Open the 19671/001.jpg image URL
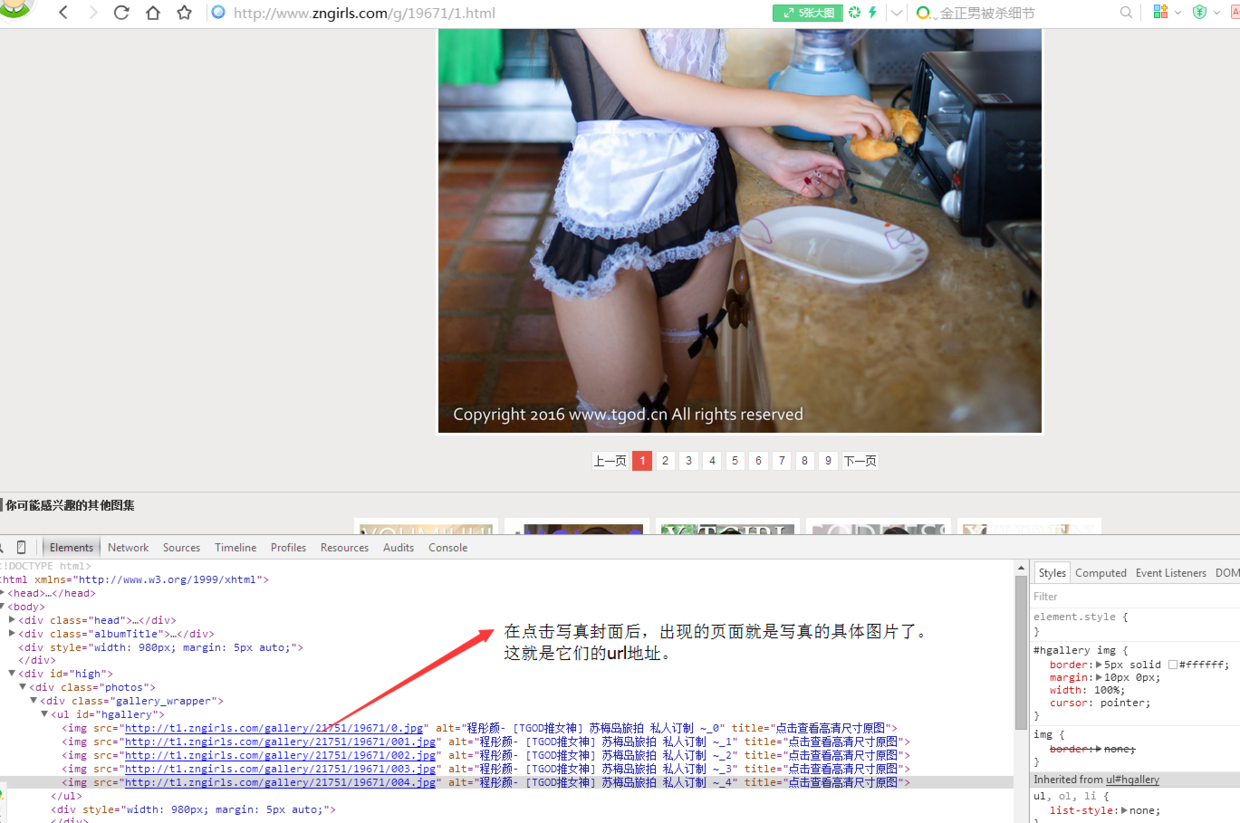Screen dimensions: 1240x823 (279, 742)
